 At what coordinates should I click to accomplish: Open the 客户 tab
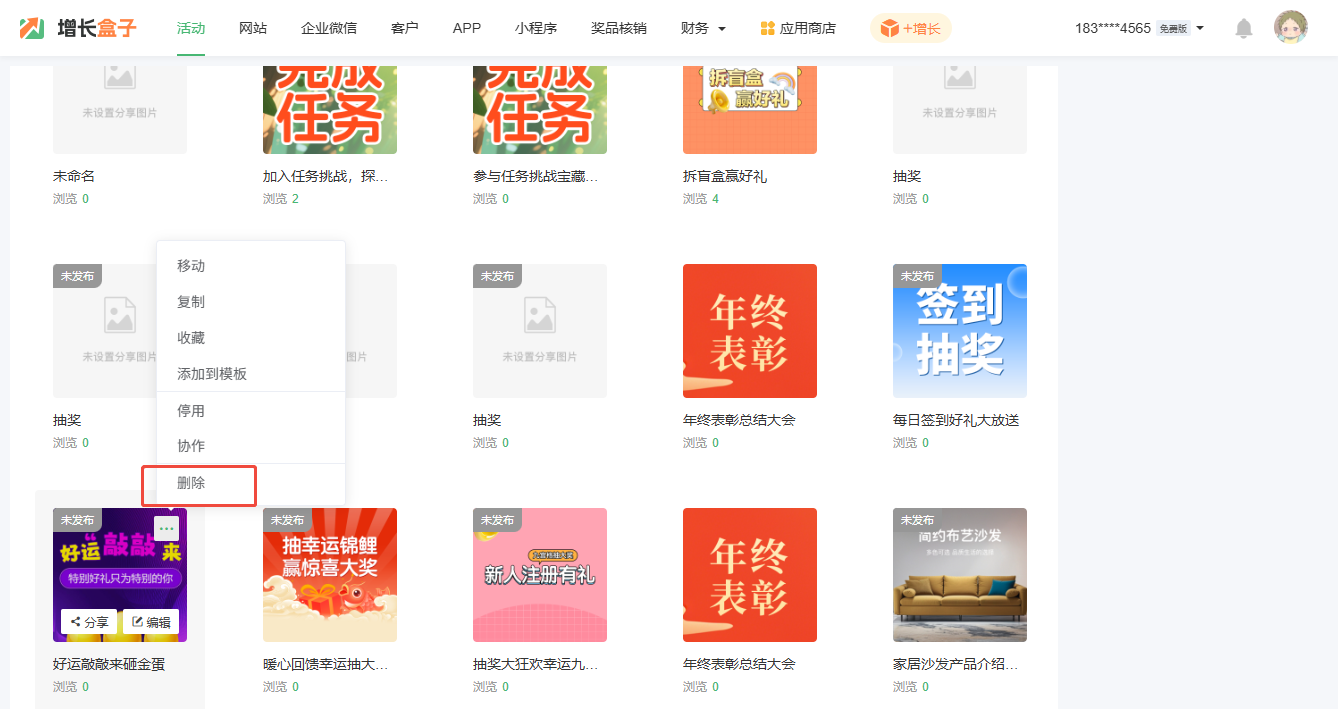(x=405, y=28)
